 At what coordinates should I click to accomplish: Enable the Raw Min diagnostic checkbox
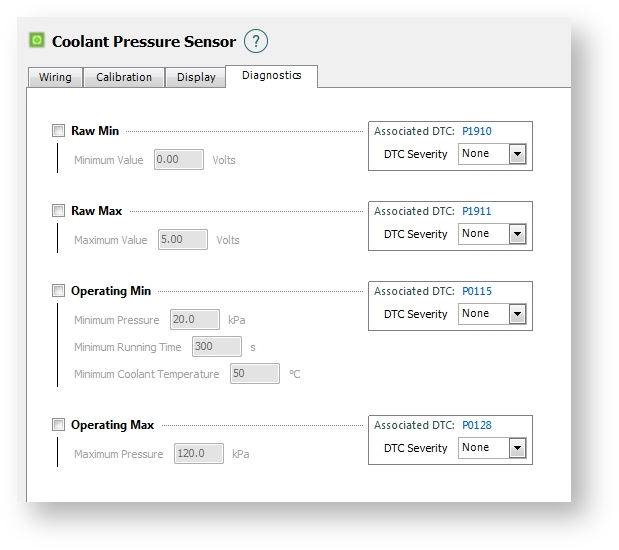point(58,131)
